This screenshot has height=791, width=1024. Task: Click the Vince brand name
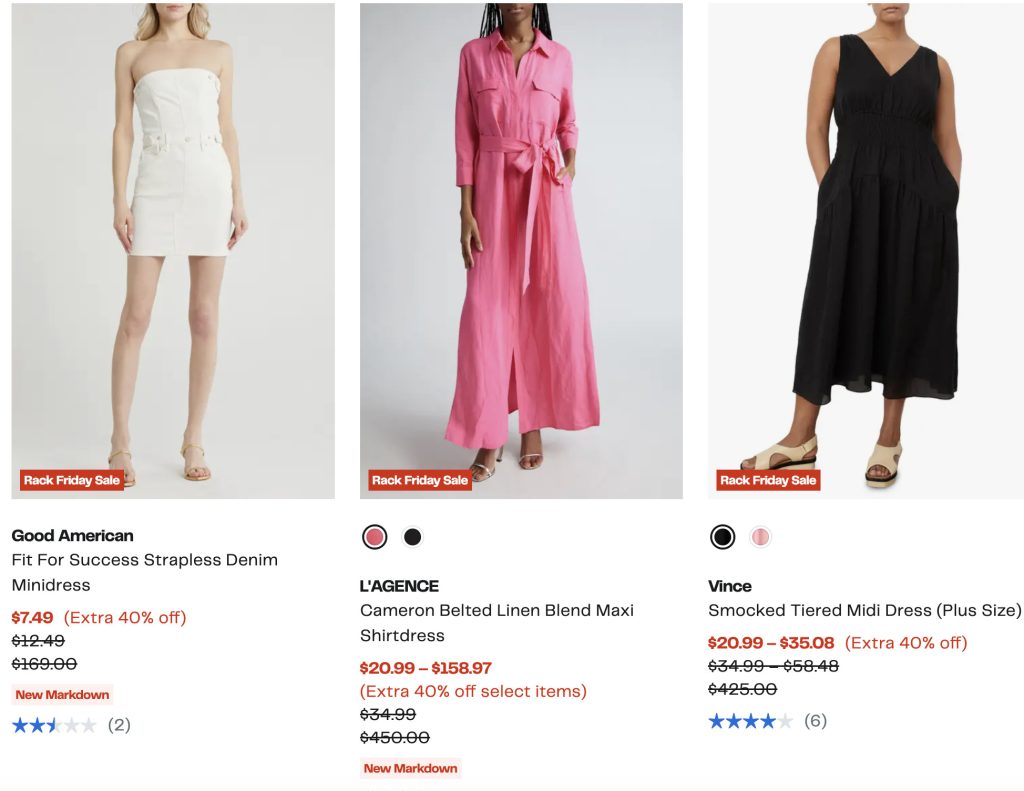tap(730, 586)
